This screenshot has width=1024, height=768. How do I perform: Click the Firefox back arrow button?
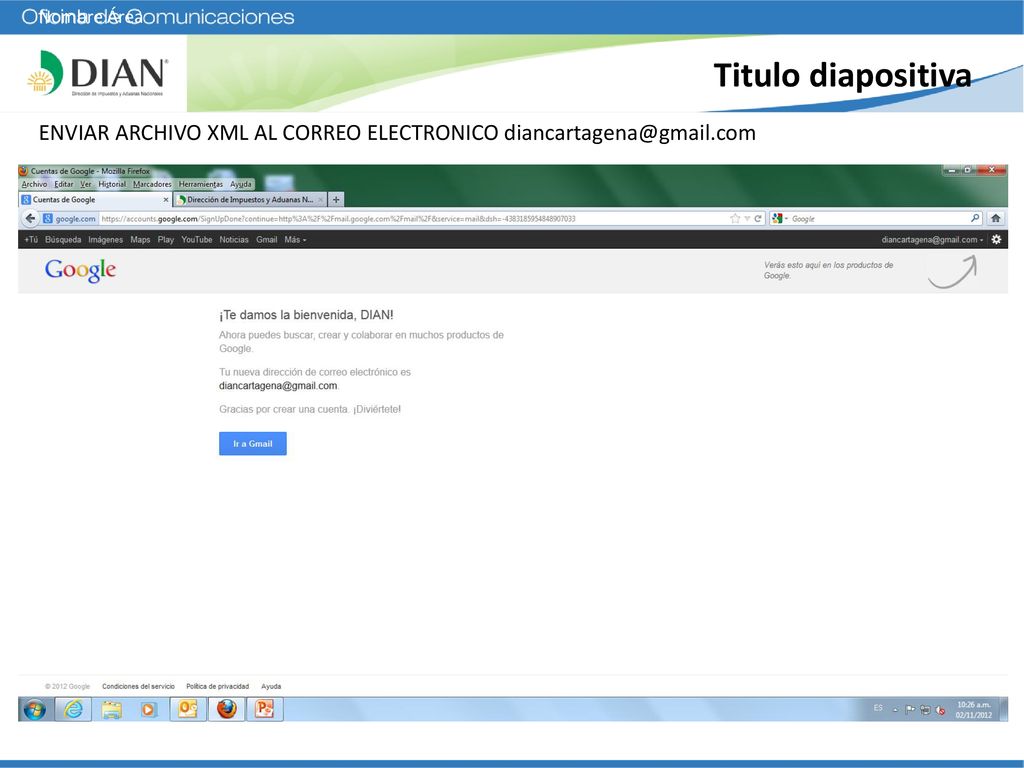(x=30, y=219)
